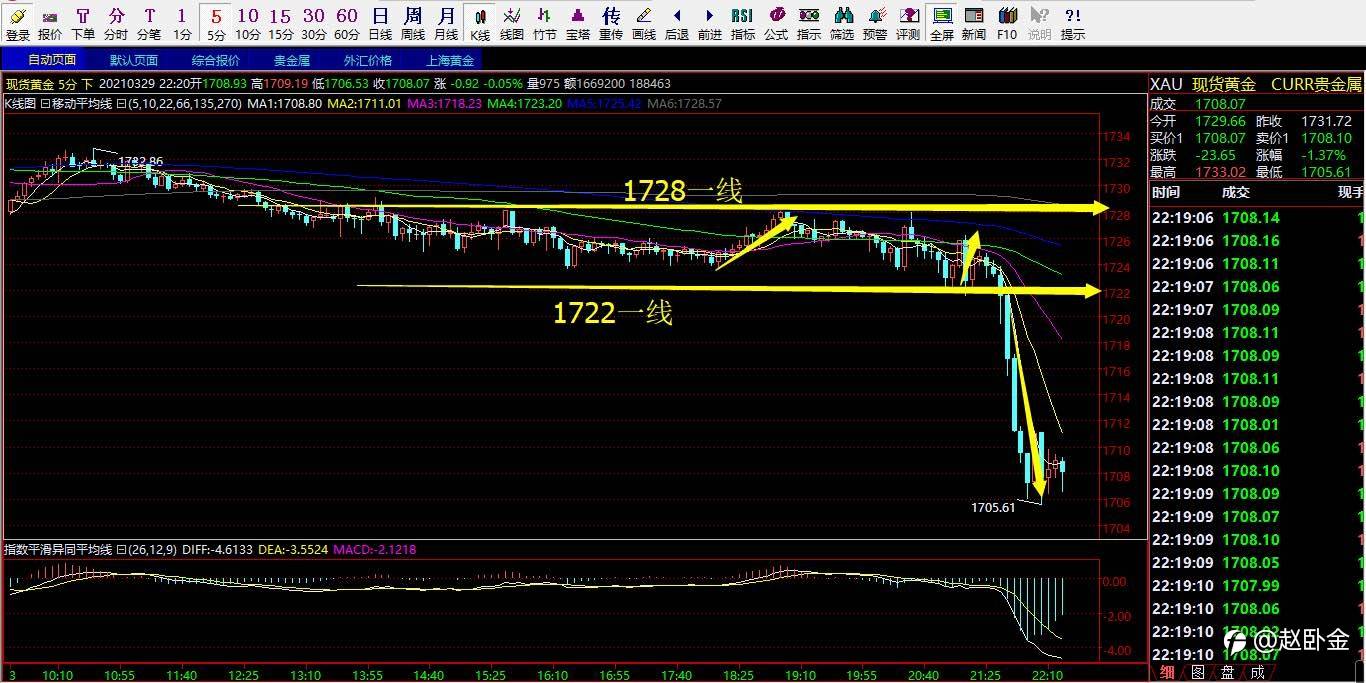1366x683 pixels.
Task: Switch to 月线 monthly chart
Action: pyautogui.click(x=446, y=22)
